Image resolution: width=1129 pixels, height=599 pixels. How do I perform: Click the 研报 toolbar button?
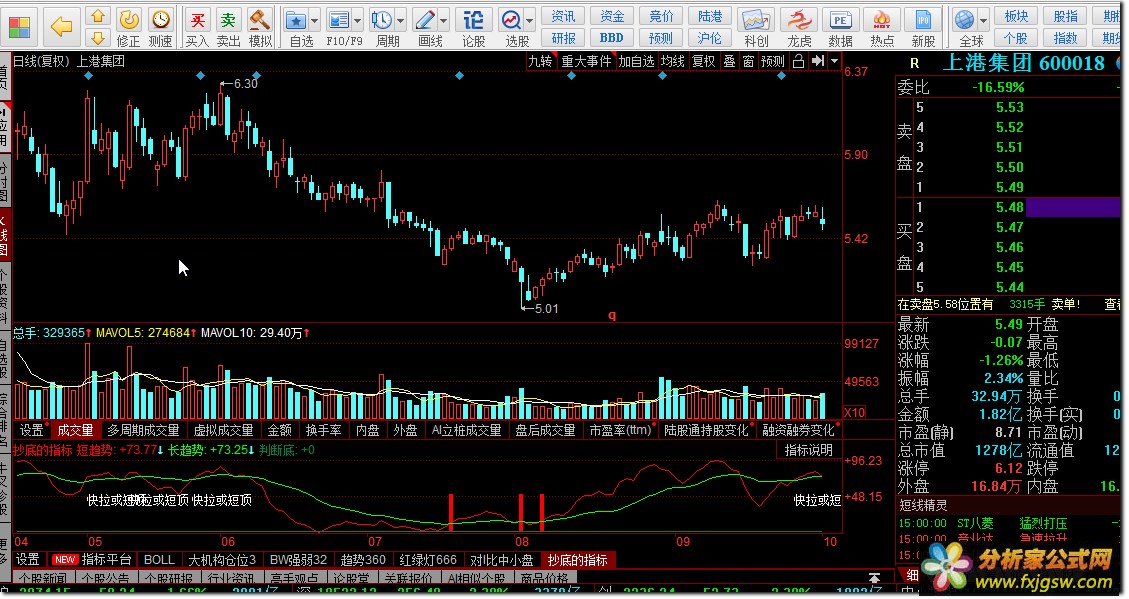[x=563, y=37]
